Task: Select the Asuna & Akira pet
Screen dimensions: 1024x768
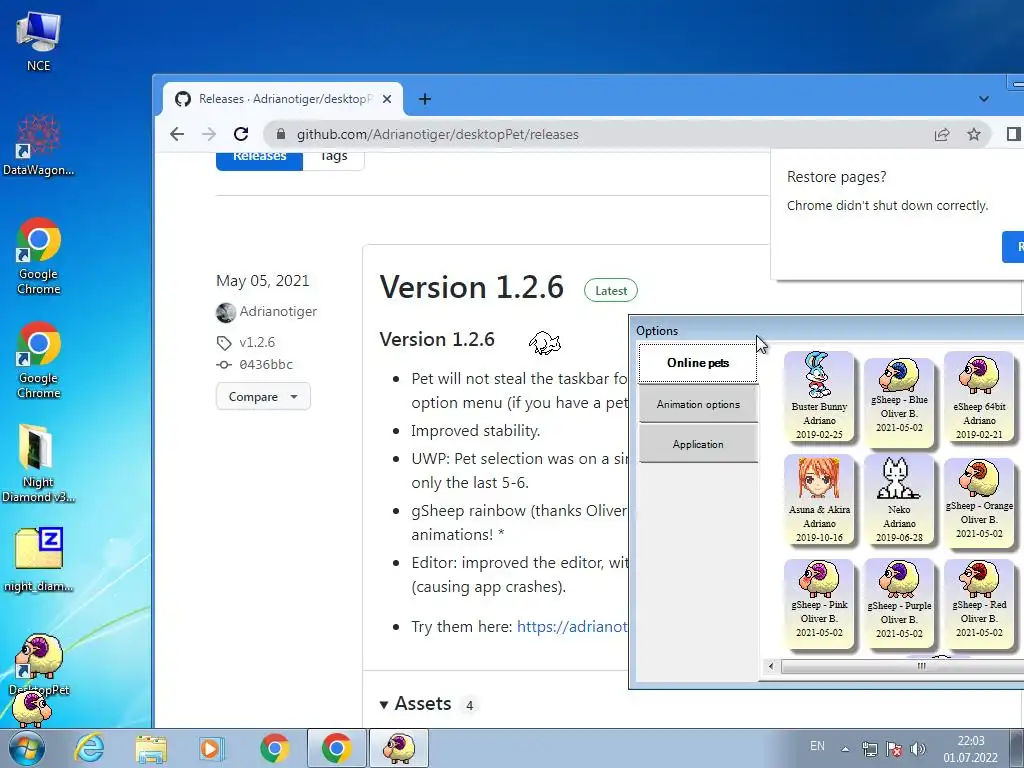Action: [x=819, y=500]
